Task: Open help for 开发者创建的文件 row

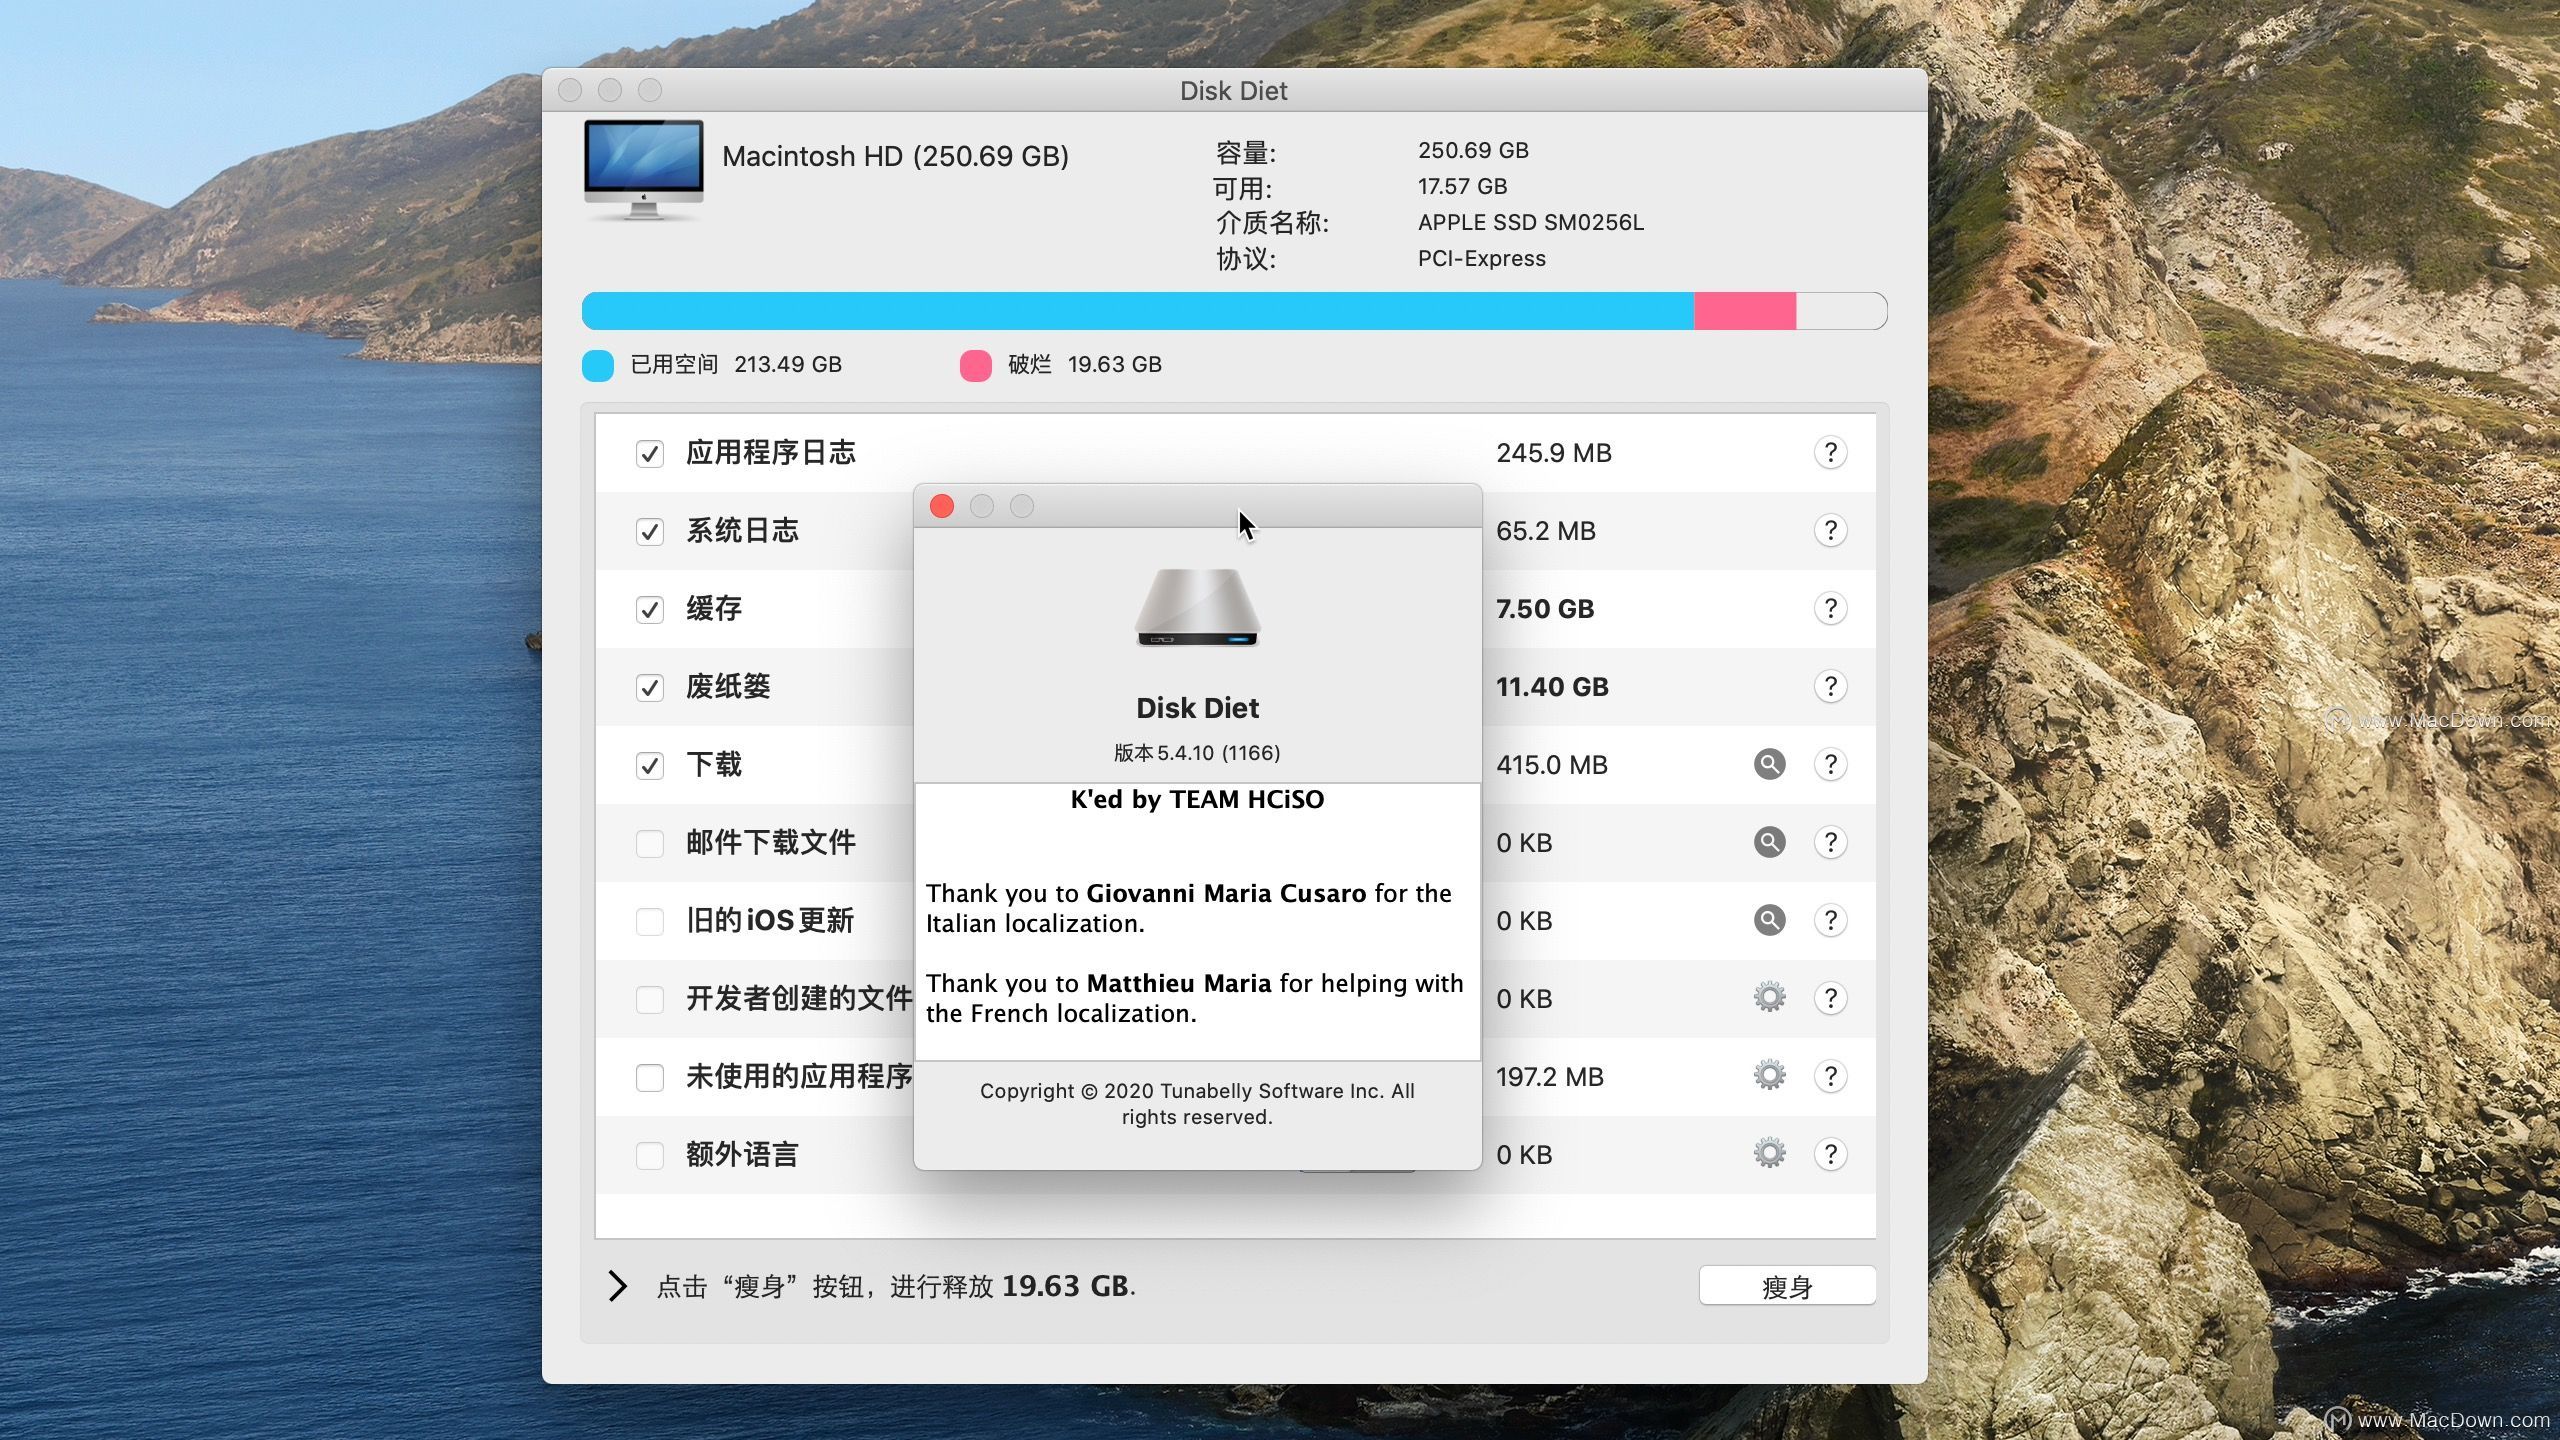Action: [1830, 999]
